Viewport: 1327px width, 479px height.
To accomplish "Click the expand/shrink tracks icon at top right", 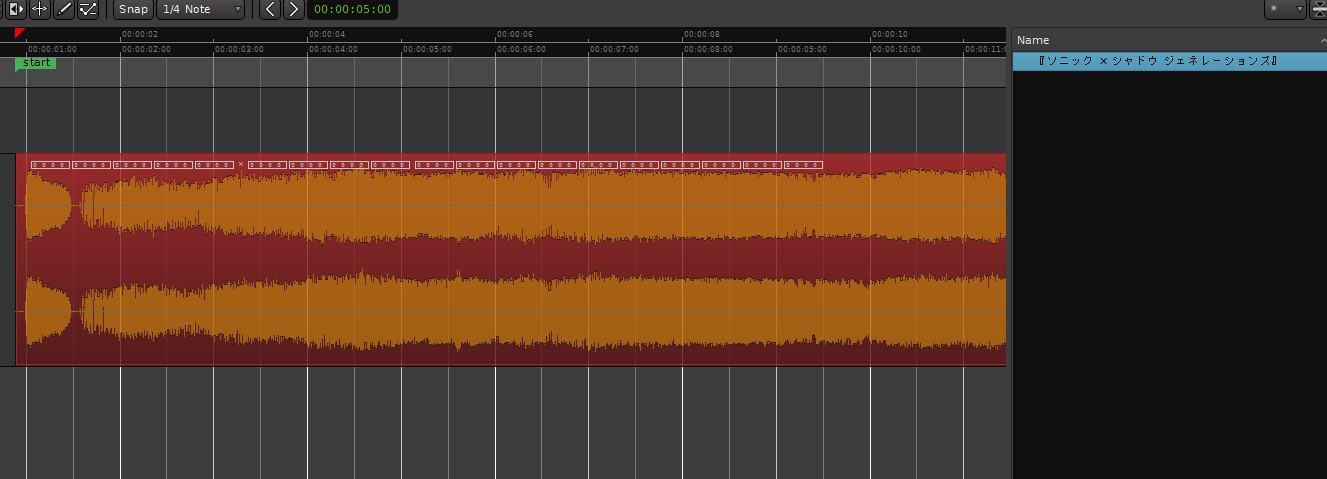I will [x=1318, y=9].
